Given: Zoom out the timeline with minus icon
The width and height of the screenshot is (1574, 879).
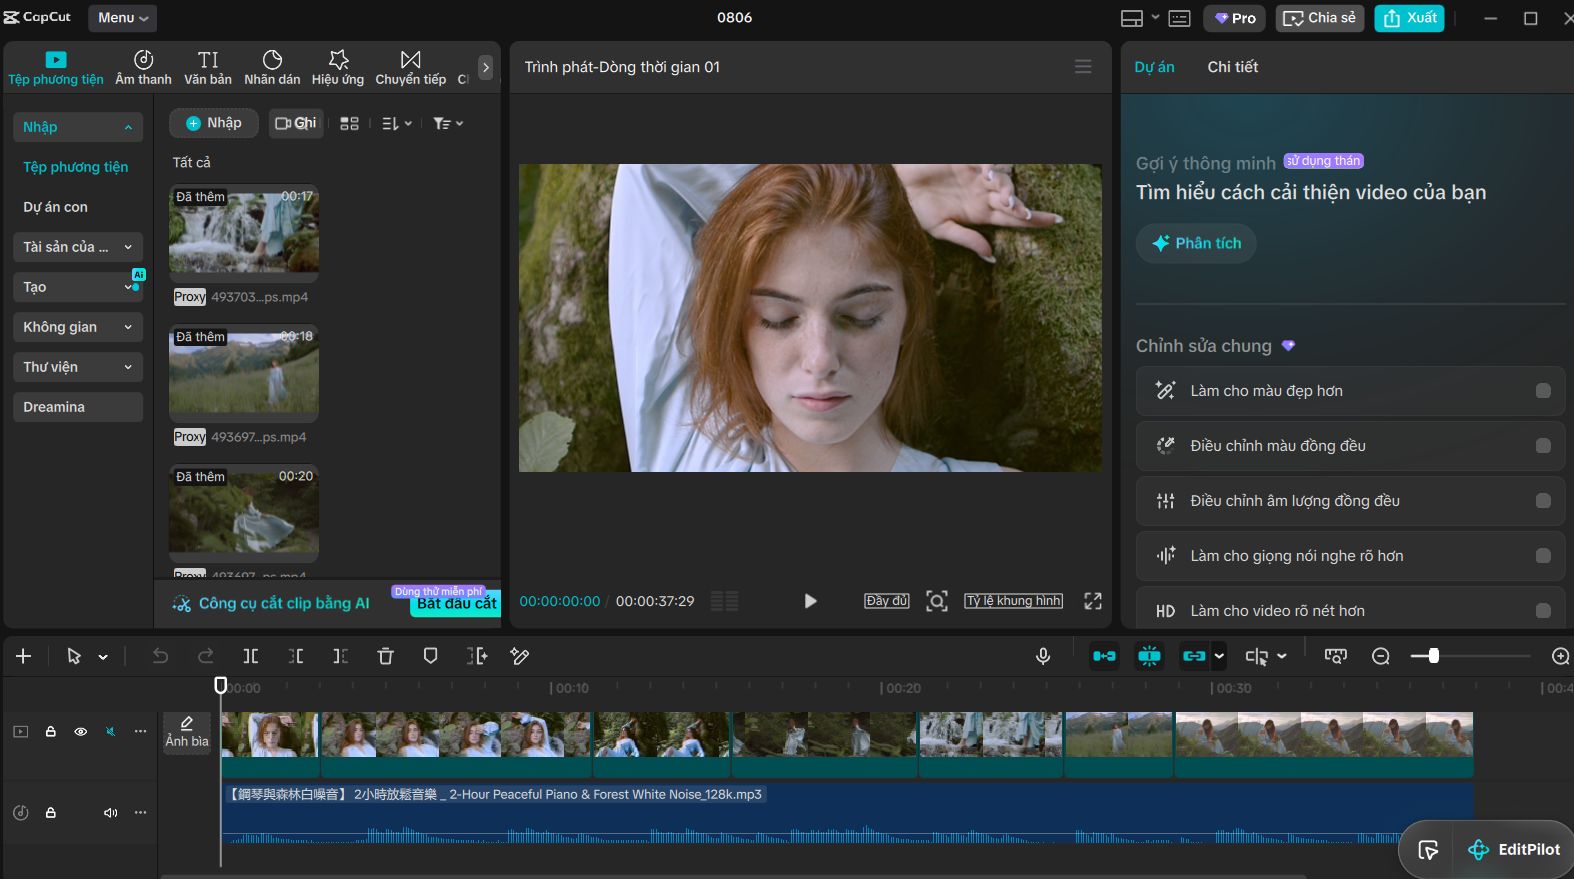Looking at the screenshot, I should (1381, 656).
